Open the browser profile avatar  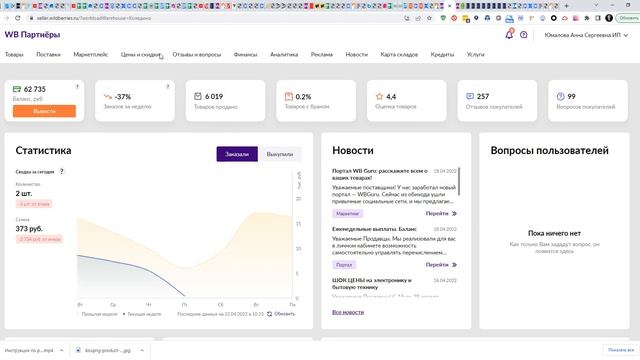coord(609,18)
